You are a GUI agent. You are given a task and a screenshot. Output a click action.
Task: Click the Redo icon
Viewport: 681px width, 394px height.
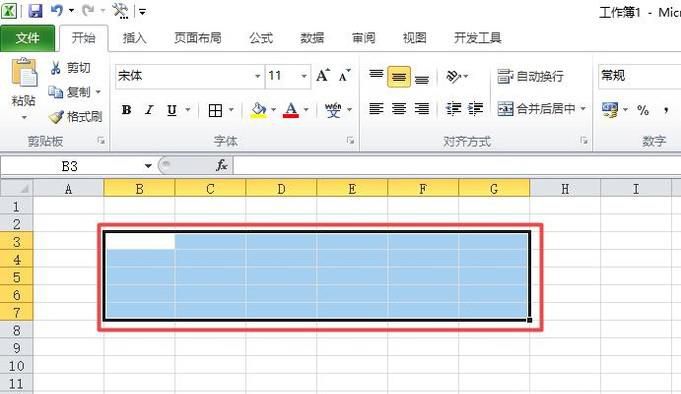(88, 10)
